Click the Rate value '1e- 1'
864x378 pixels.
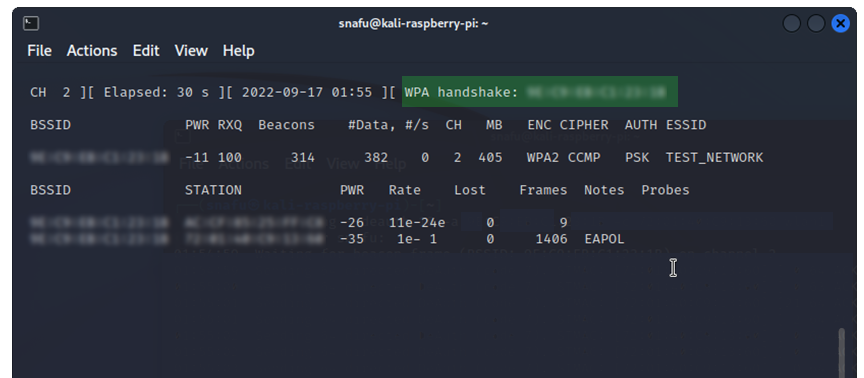417,239
